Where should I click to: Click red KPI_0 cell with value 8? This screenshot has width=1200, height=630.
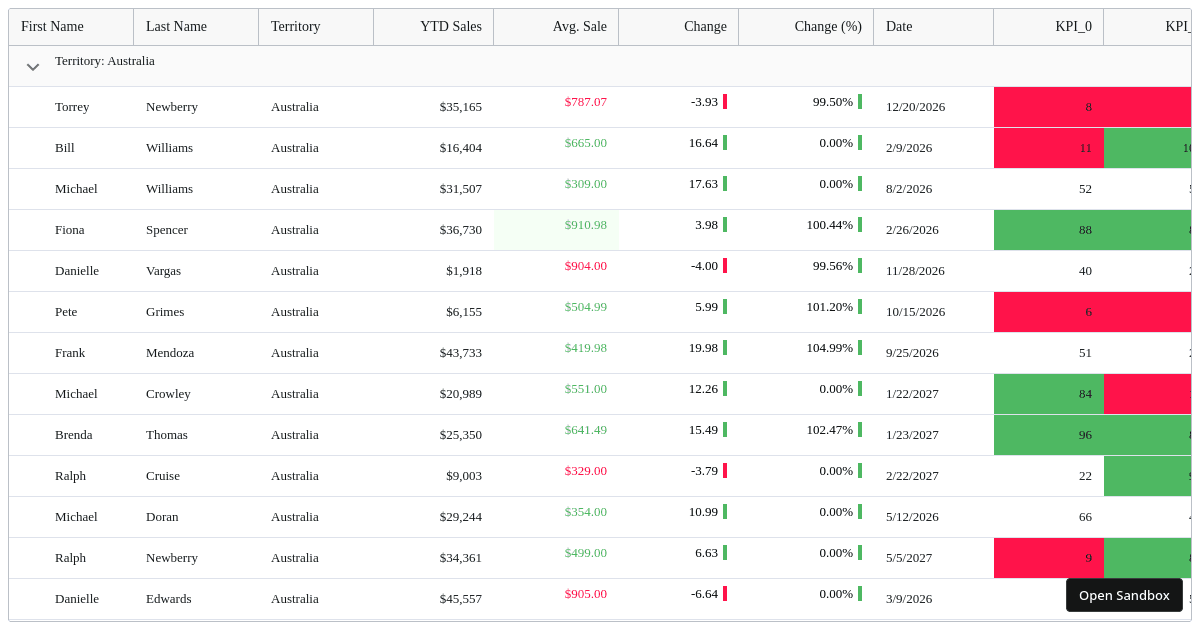coord(1049,107)
